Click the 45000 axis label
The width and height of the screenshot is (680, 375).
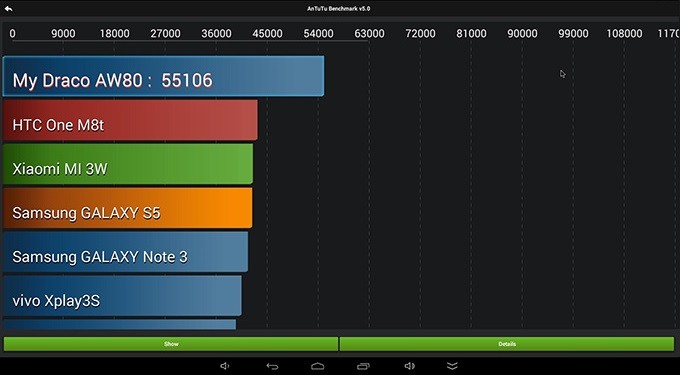pyautogui.click(x=267, y=34)
